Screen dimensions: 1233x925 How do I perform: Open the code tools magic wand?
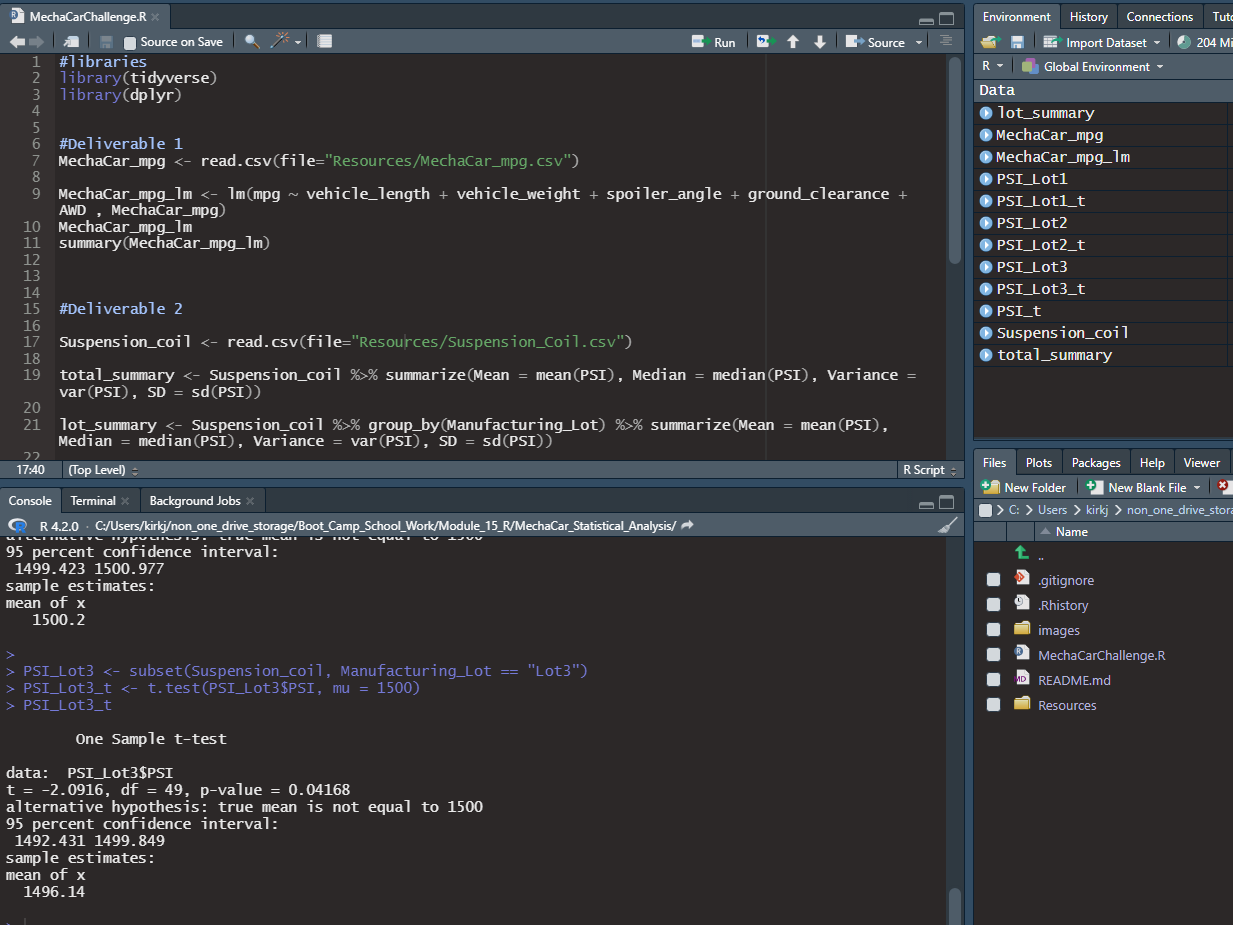click(281, 41)
